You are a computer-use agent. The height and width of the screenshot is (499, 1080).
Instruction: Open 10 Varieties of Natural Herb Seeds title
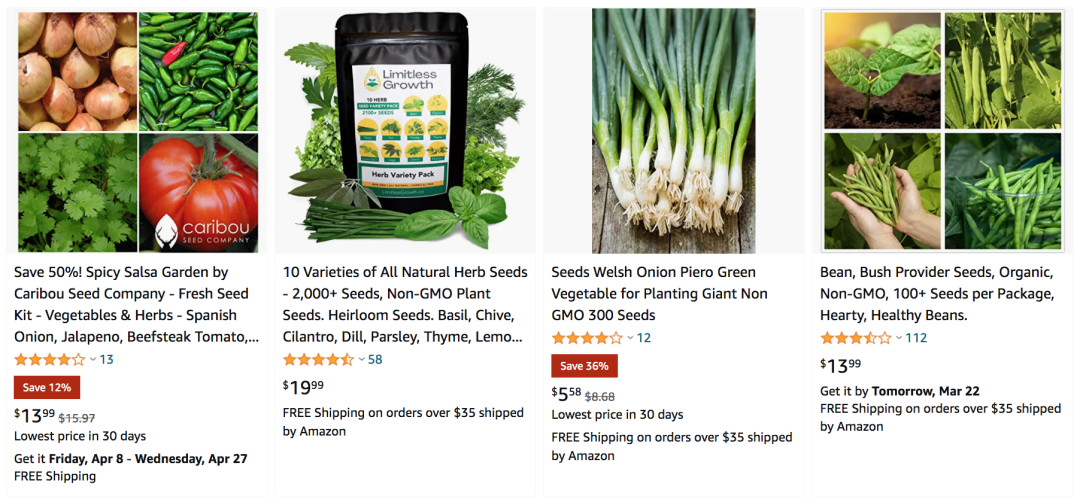click(x=405, y=305)
